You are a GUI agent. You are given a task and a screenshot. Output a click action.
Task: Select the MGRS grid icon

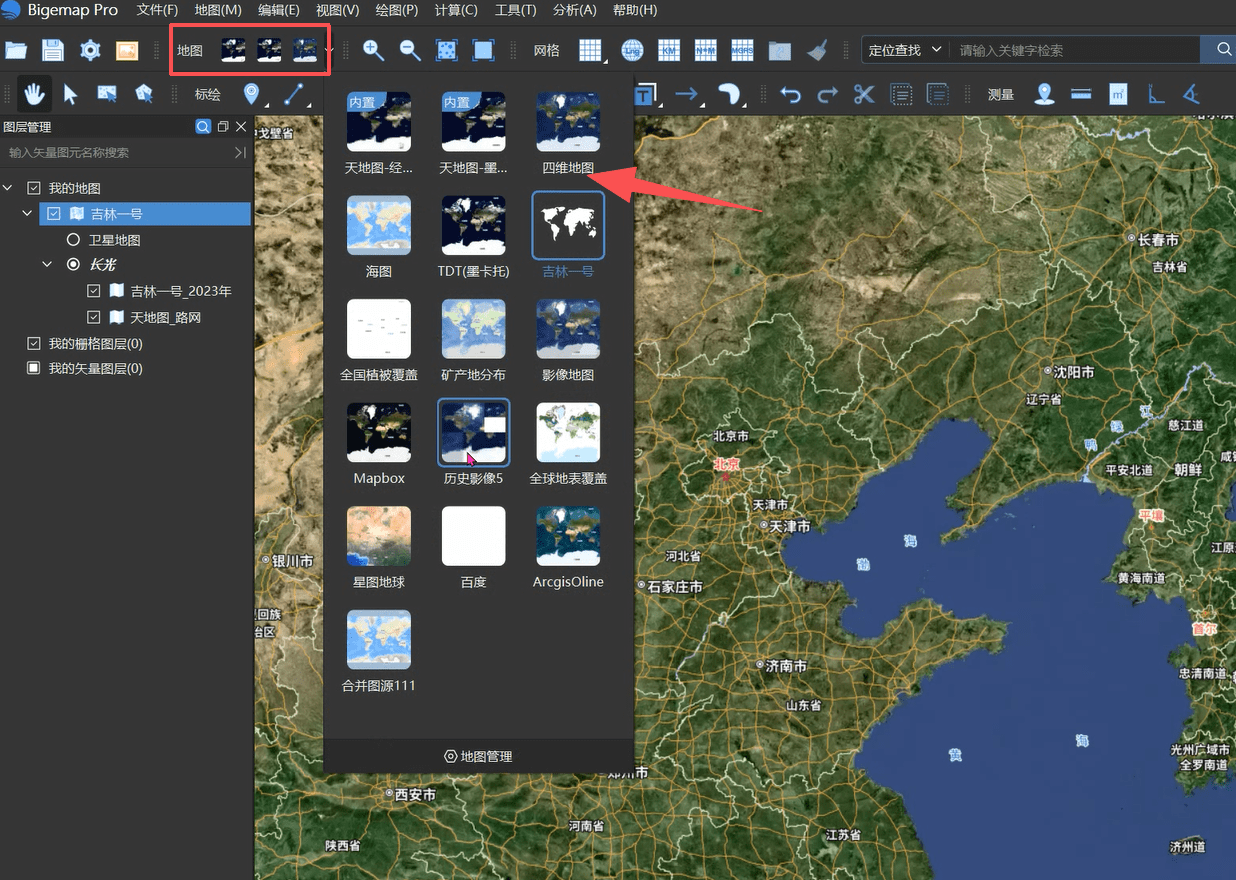[x=742, y=50]
